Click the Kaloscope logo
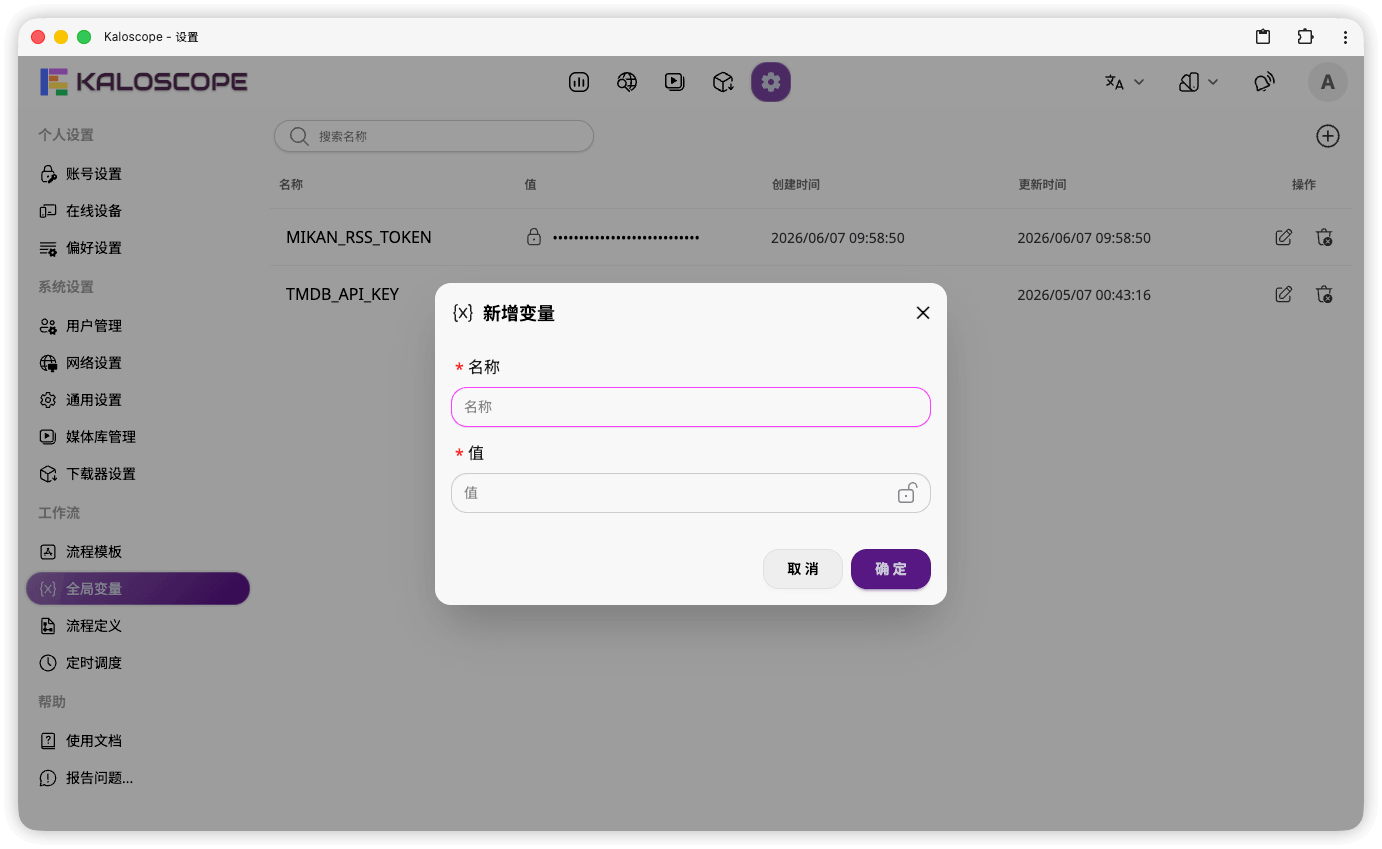 (x=144, y=82)
